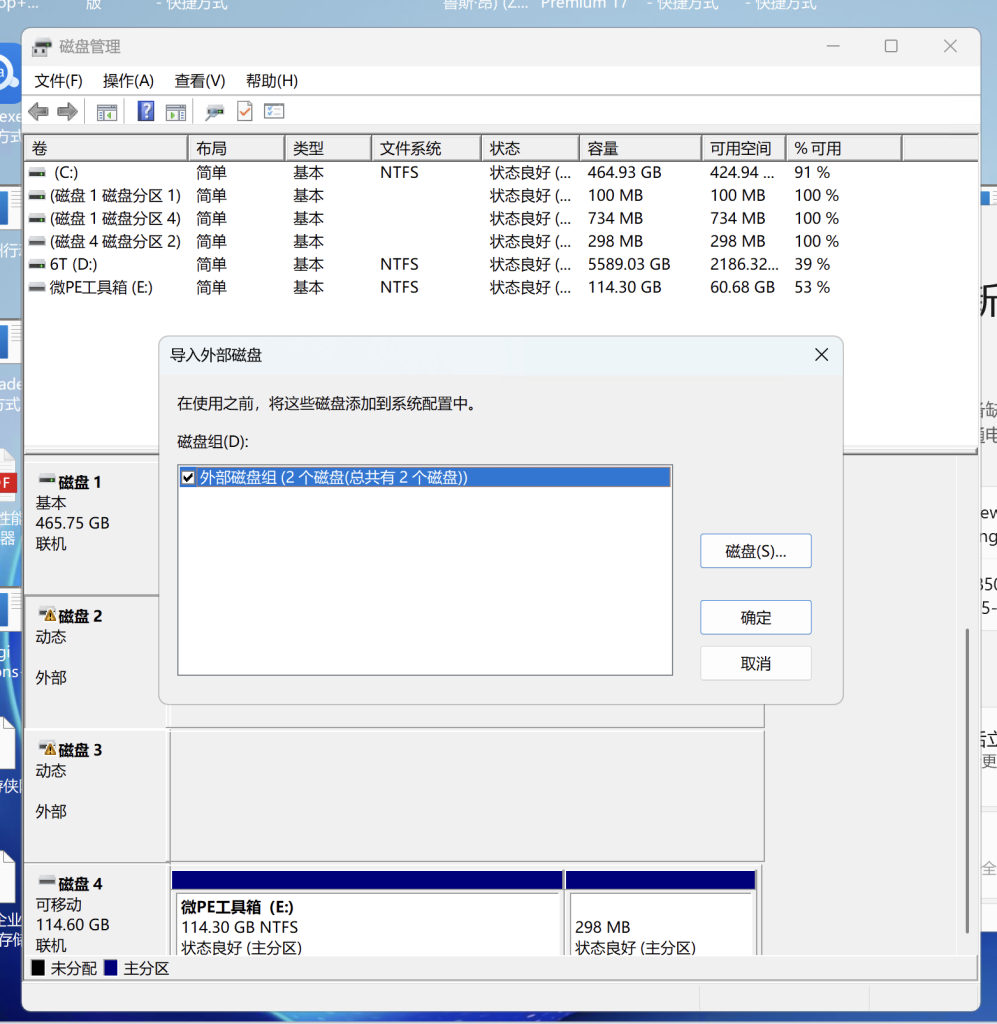The image size is (997, 1024).
Task: Close the 导入外部磁盘 dialog
Action: point(821,355)
